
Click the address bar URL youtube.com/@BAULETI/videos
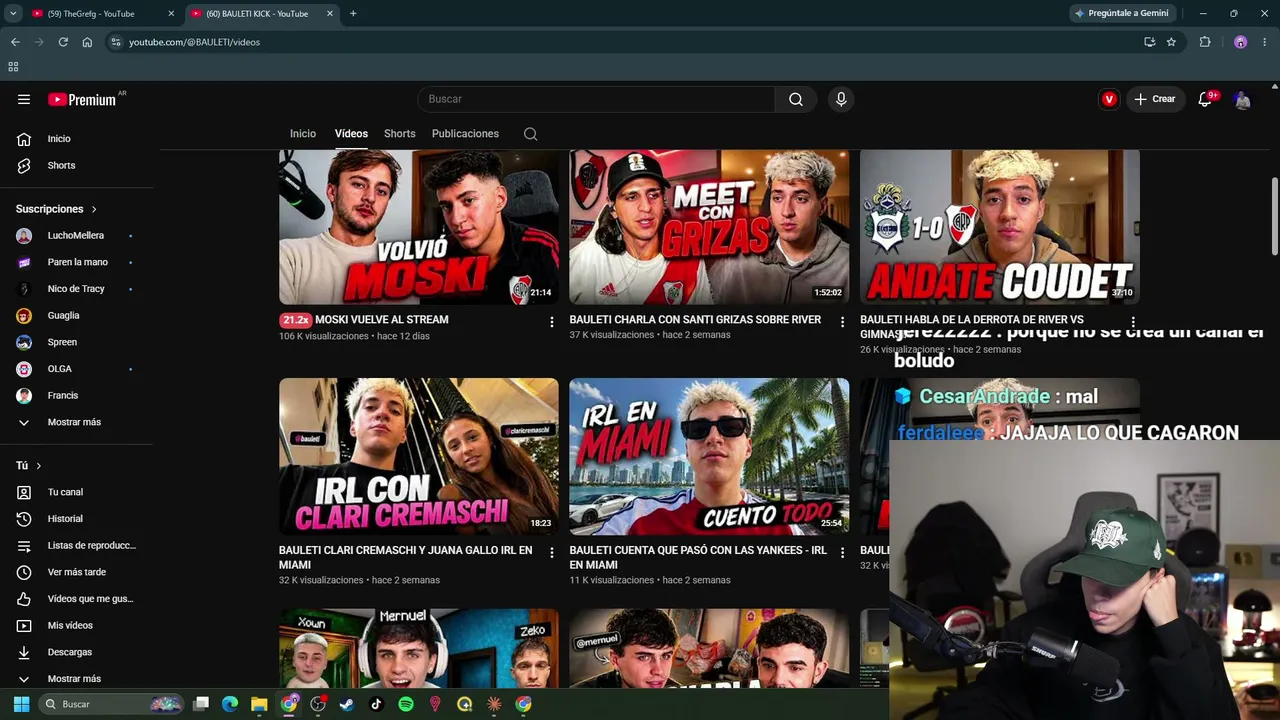coord(194,42)
